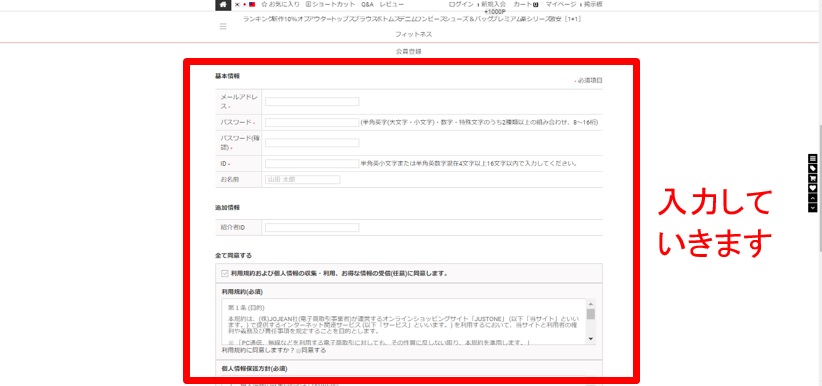Open the カート cart link
This screenshot has width=822, height=386.
526,4
